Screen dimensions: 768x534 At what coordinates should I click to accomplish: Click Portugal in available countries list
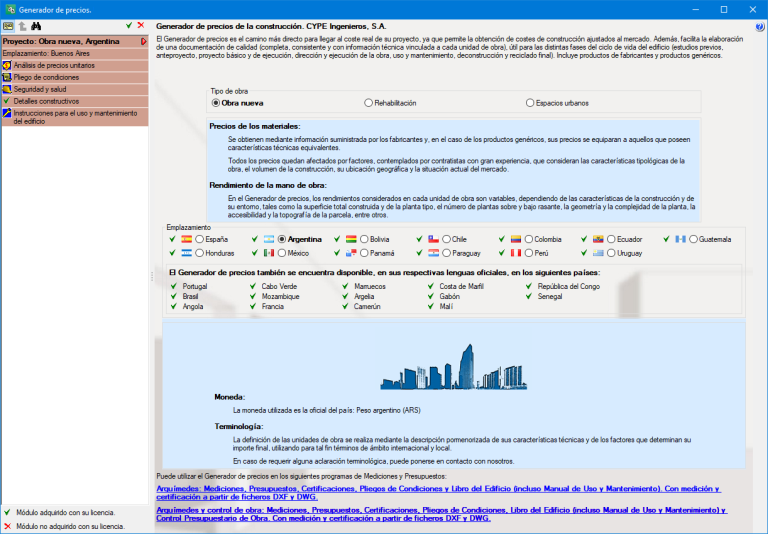(195, 286)
